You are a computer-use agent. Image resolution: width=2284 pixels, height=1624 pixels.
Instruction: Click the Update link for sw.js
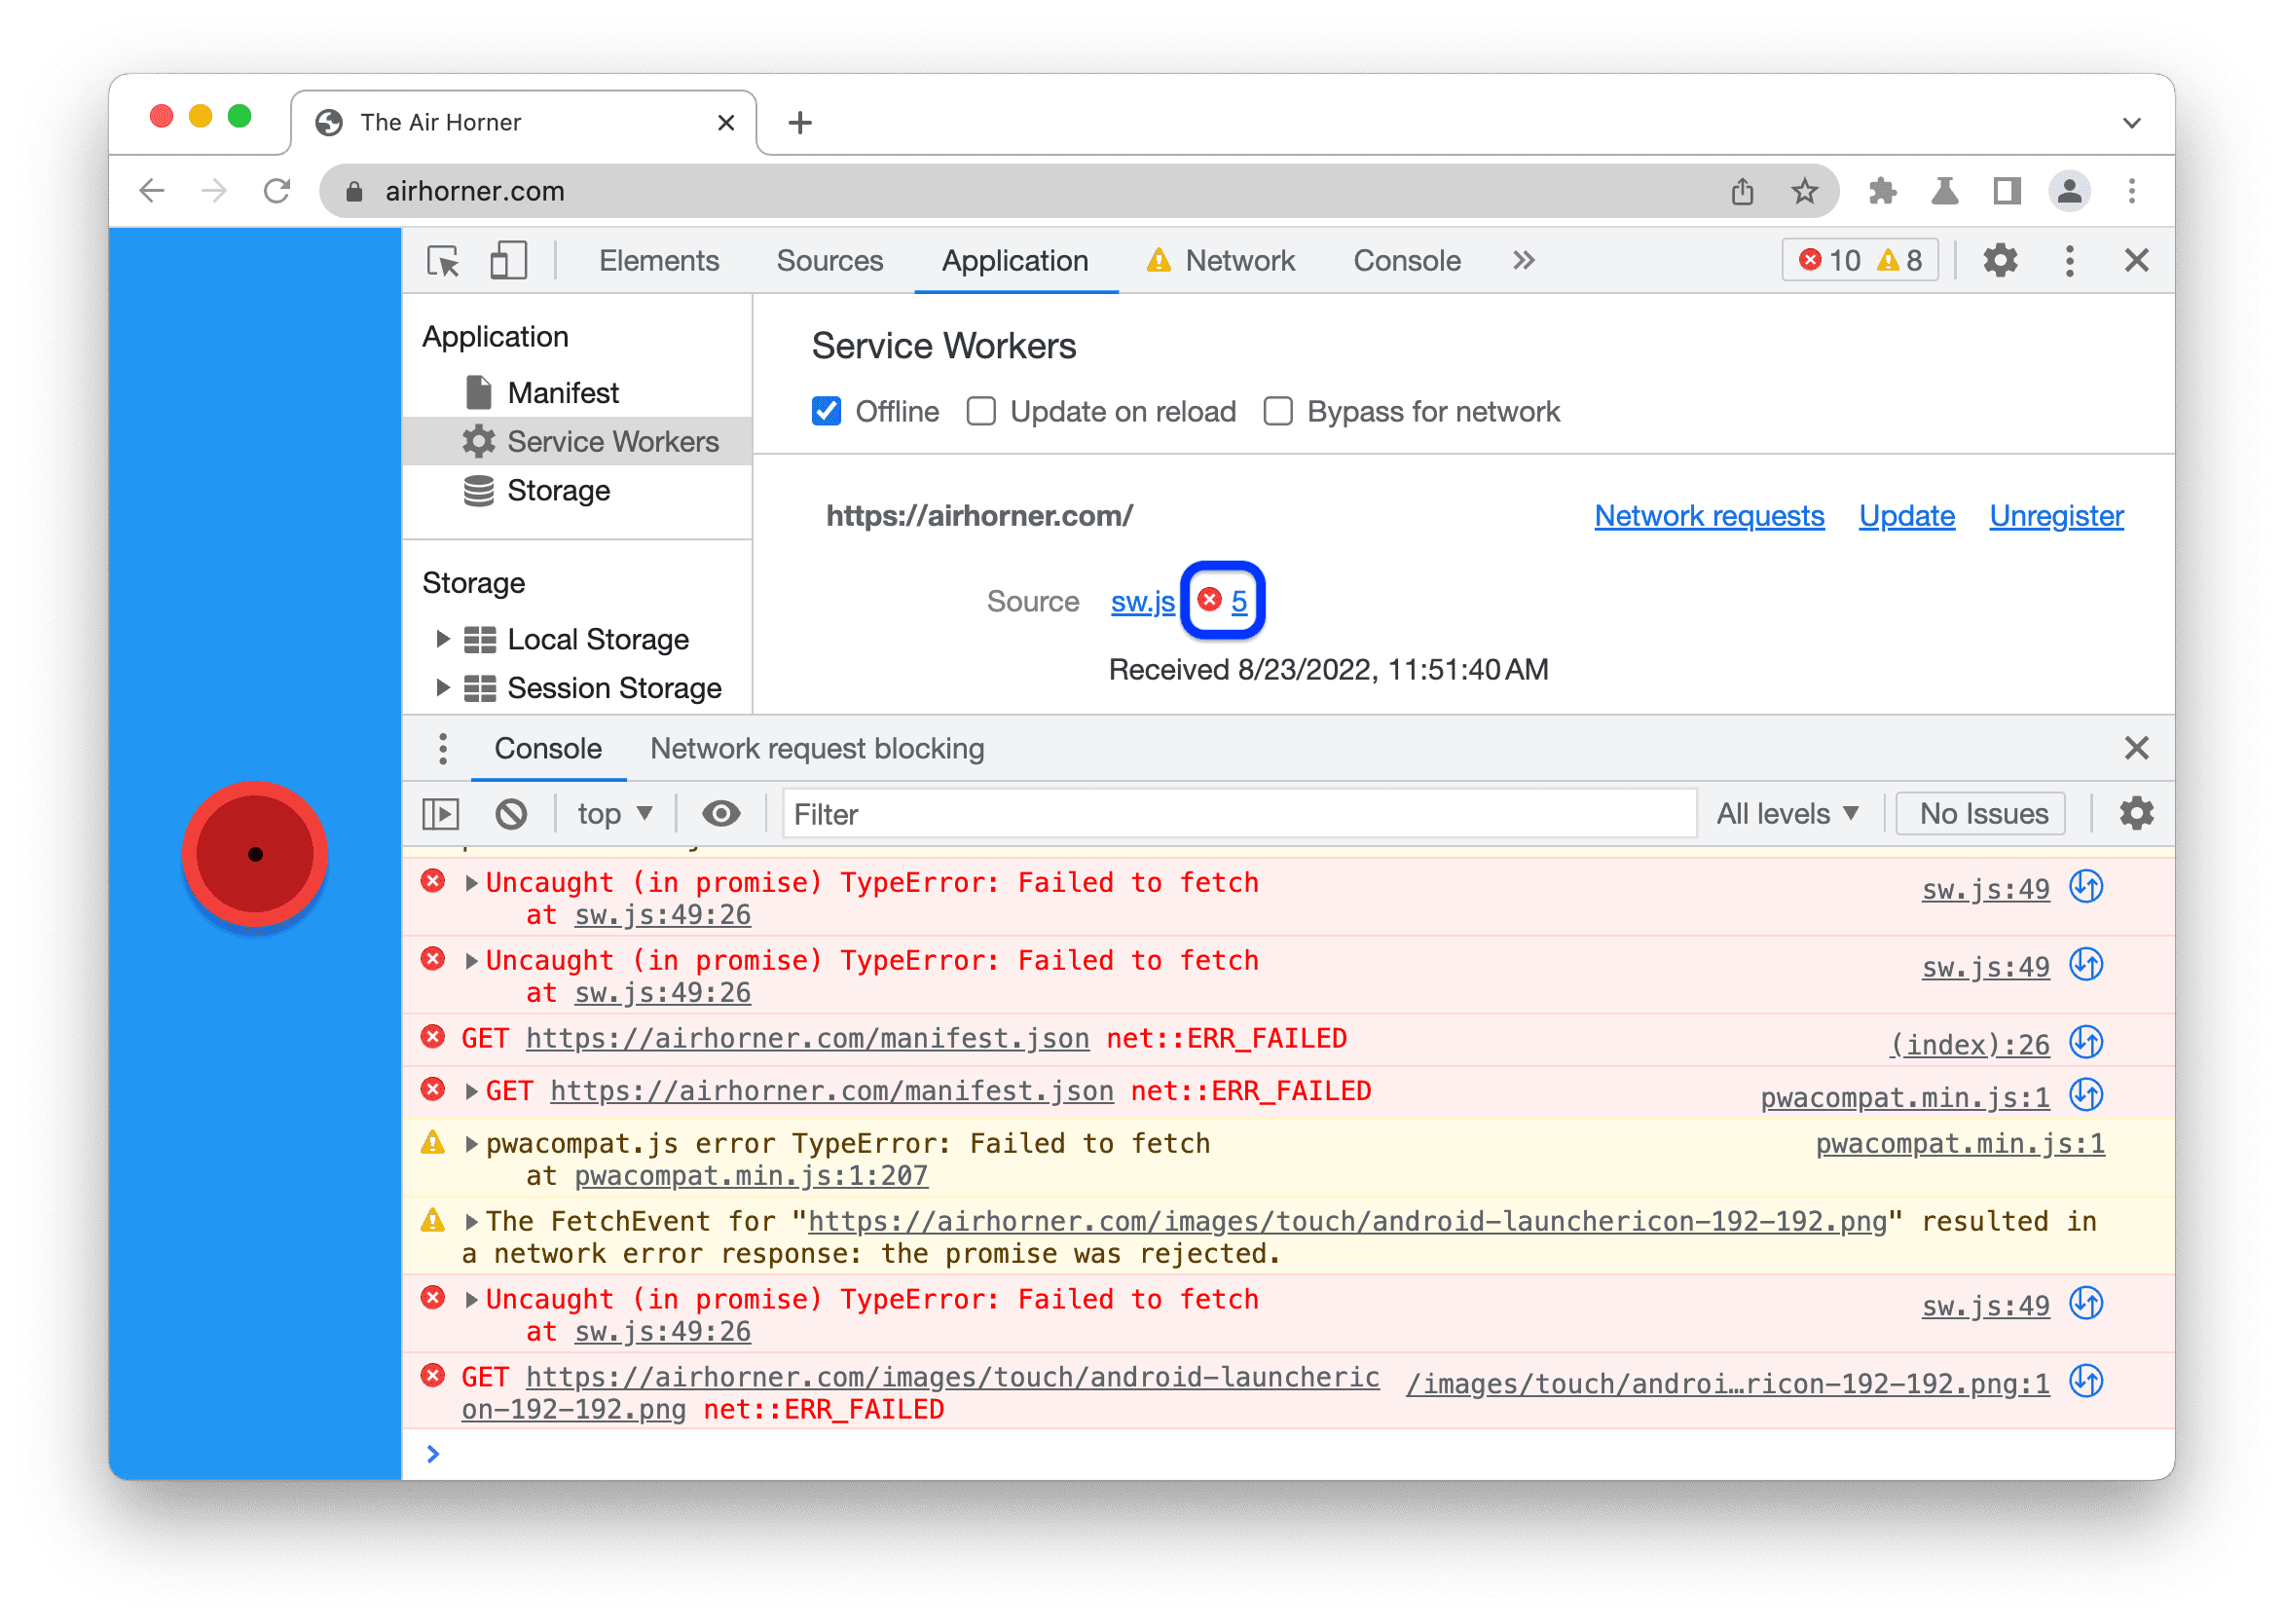[x=1906, y=515]
